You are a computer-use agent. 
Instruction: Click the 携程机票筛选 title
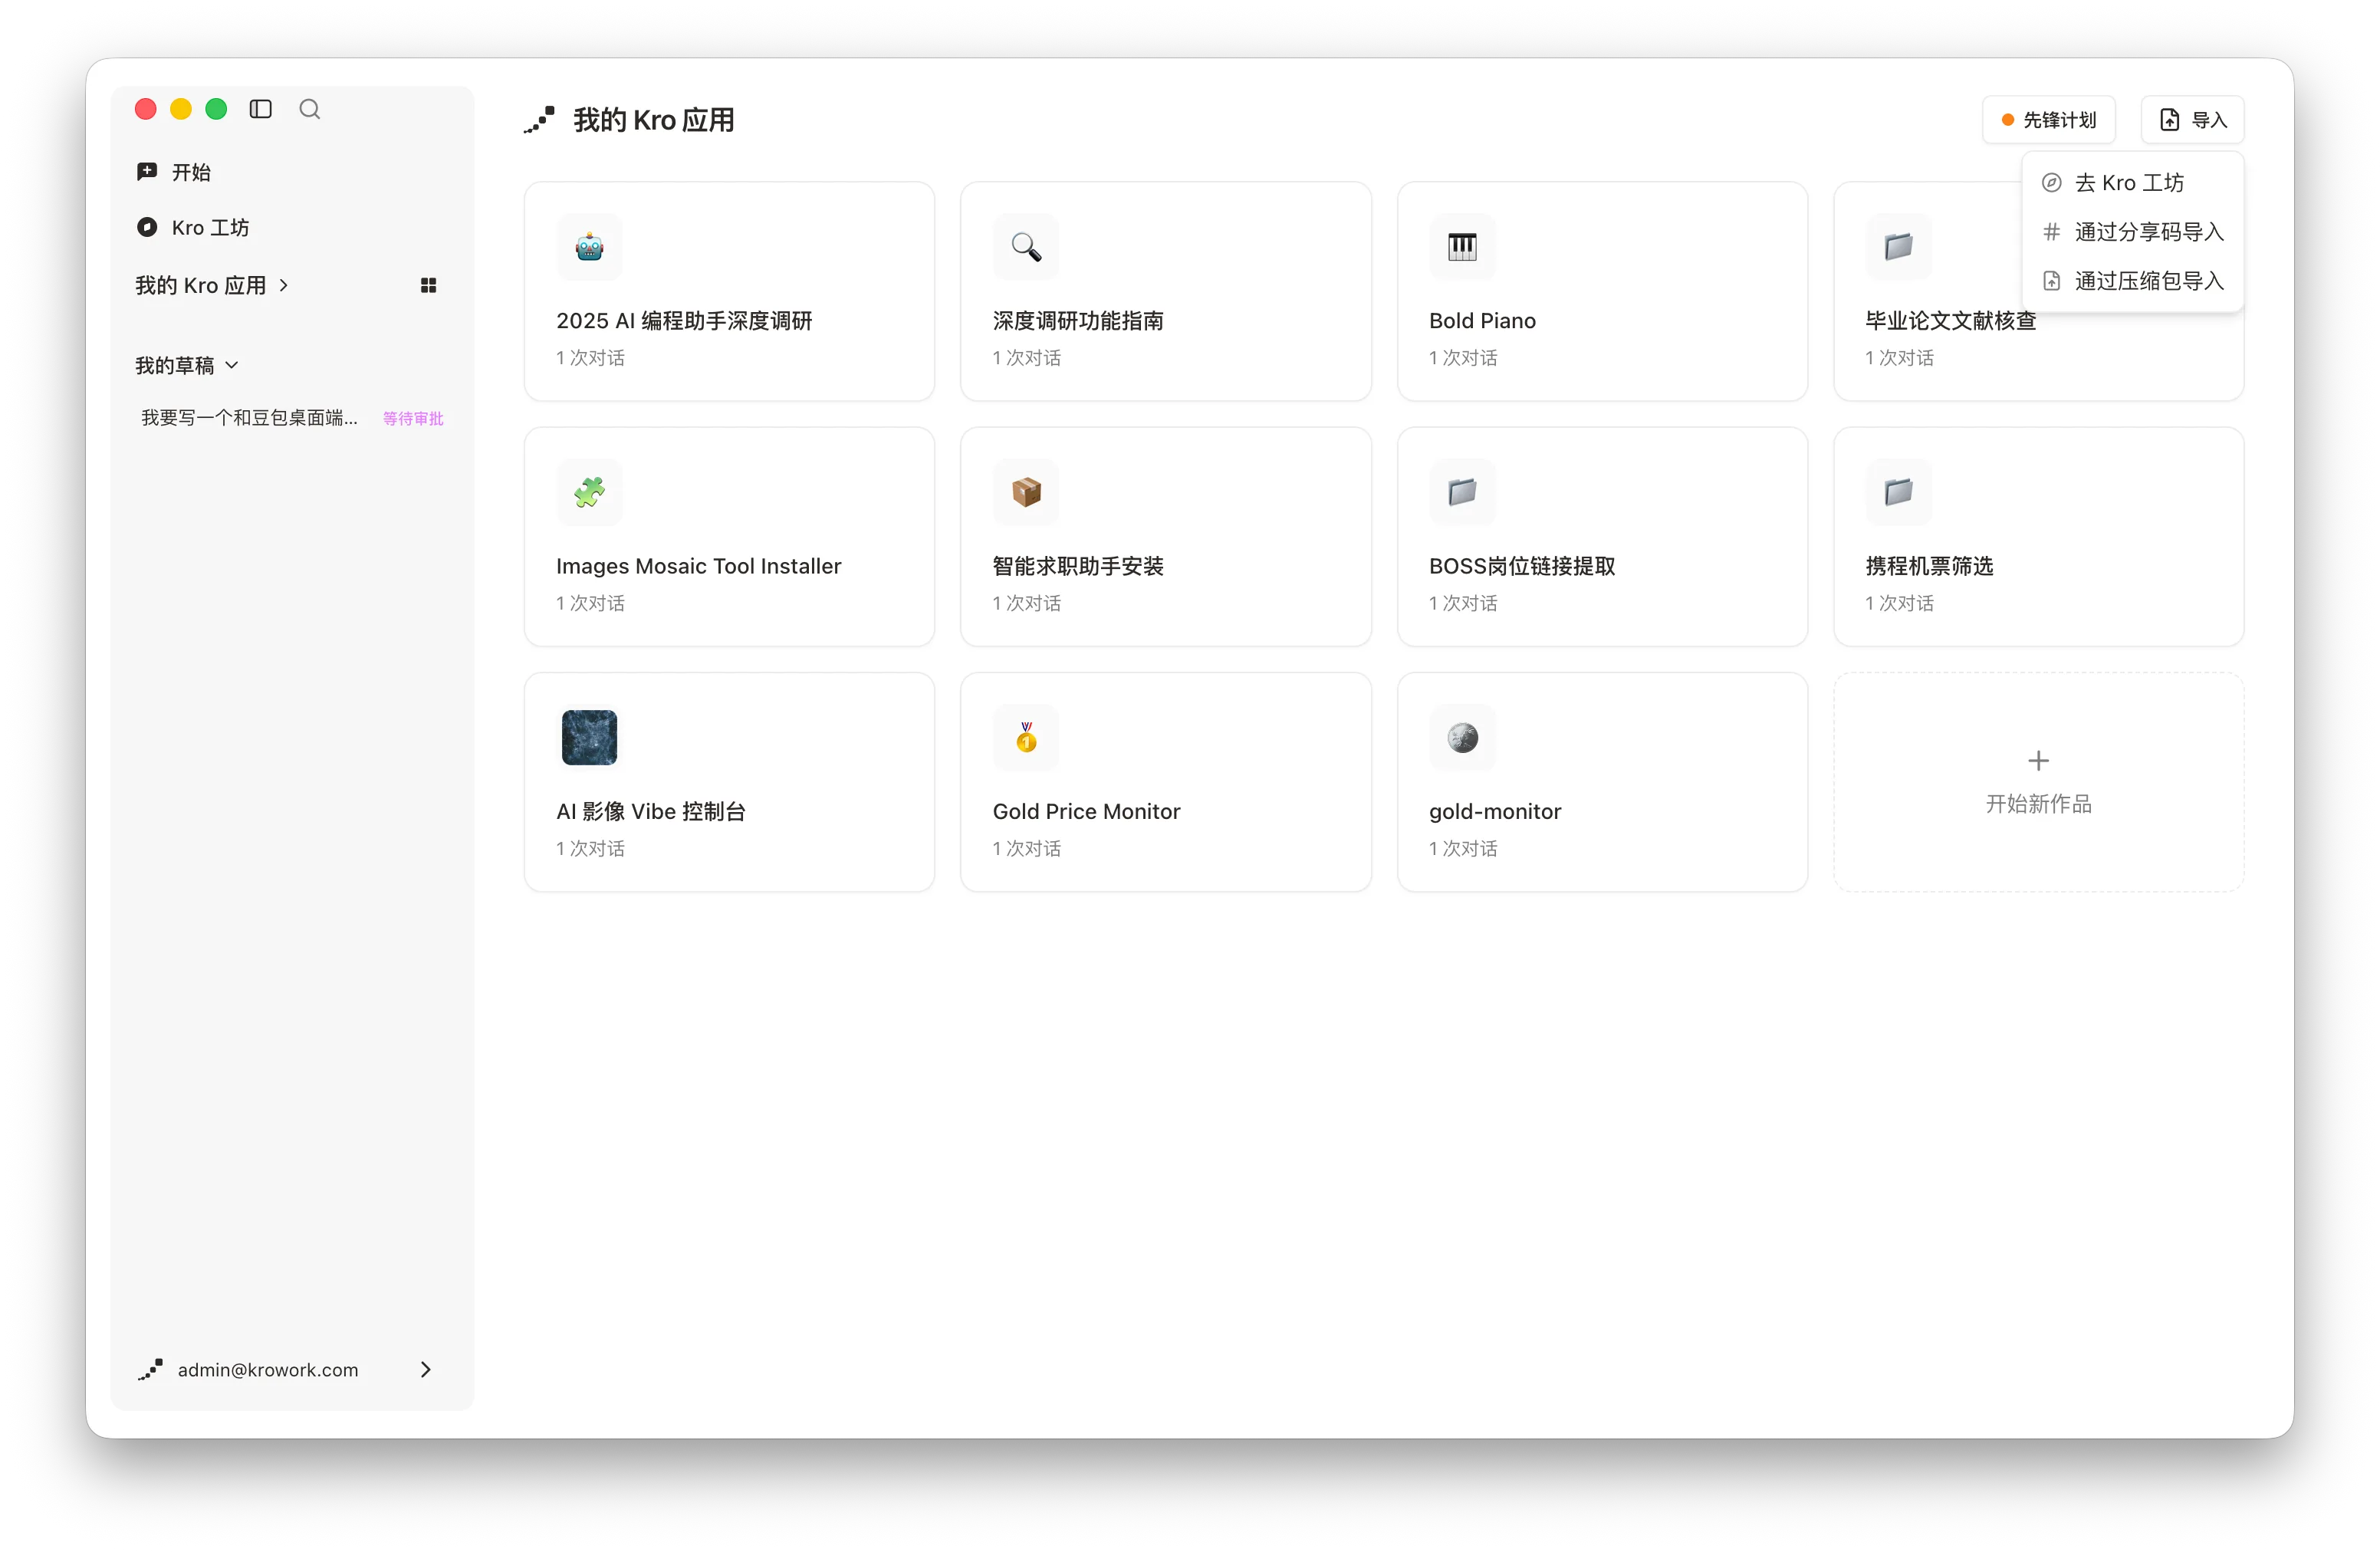(1929, 566)
